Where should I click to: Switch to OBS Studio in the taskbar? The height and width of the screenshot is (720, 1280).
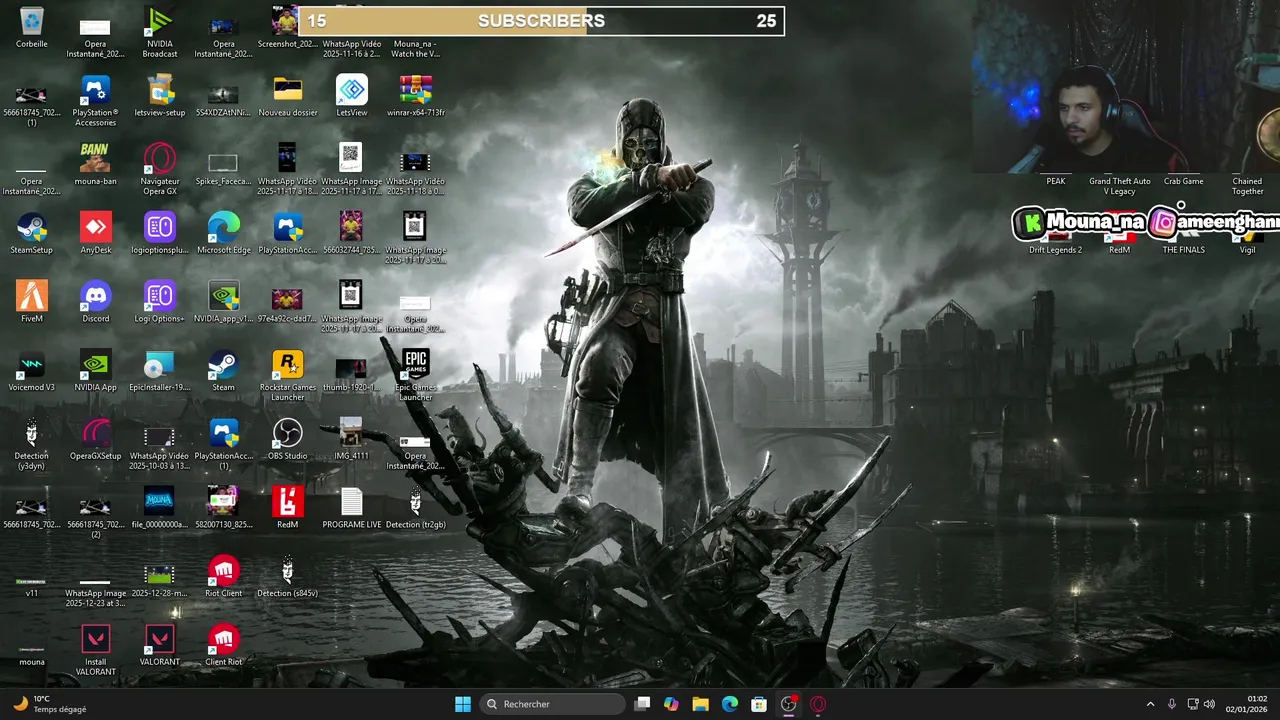point(788,704)
